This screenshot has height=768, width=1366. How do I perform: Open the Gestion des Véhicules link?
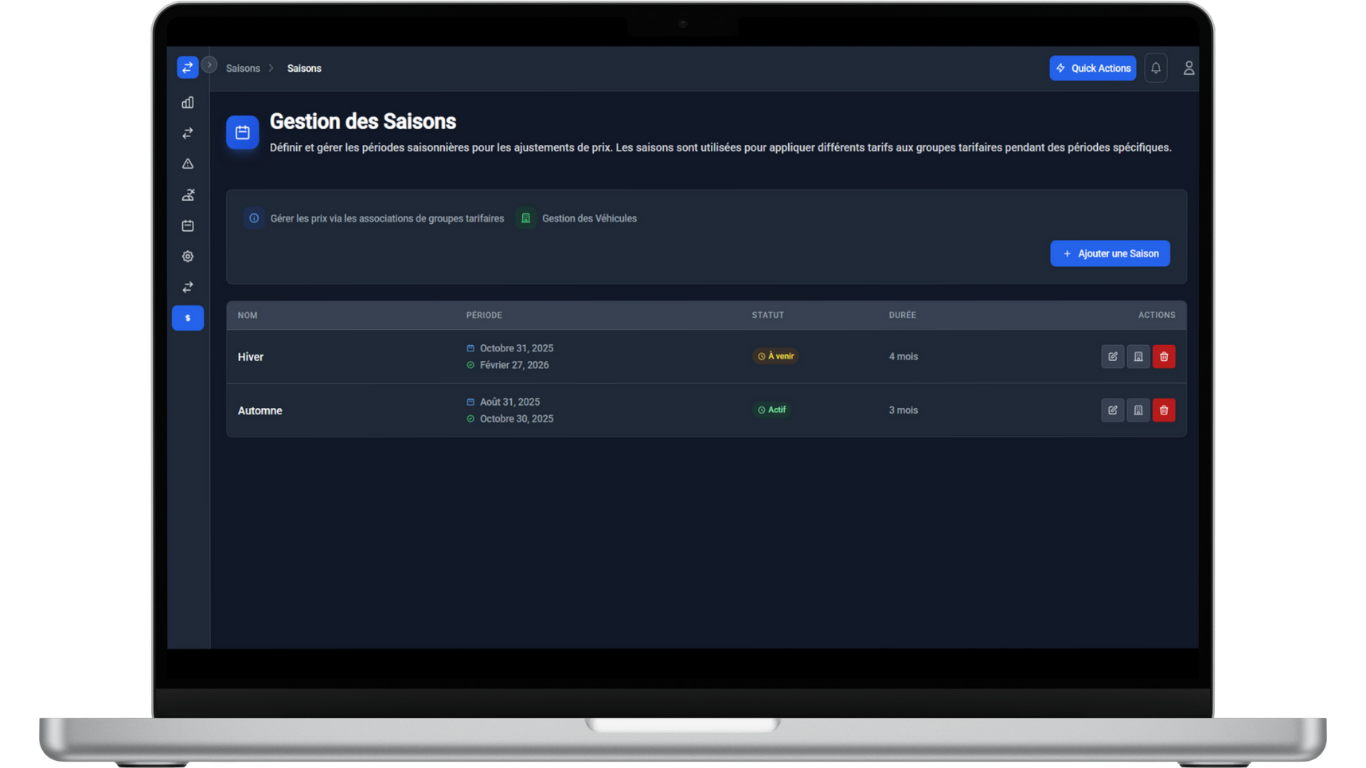(588, 218)
